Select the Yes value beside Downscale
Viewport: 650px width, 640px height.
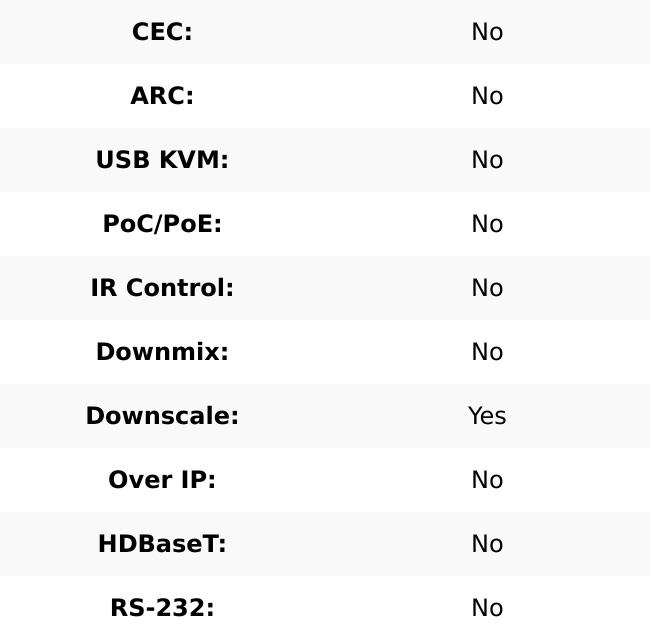[x=487, y=416]
